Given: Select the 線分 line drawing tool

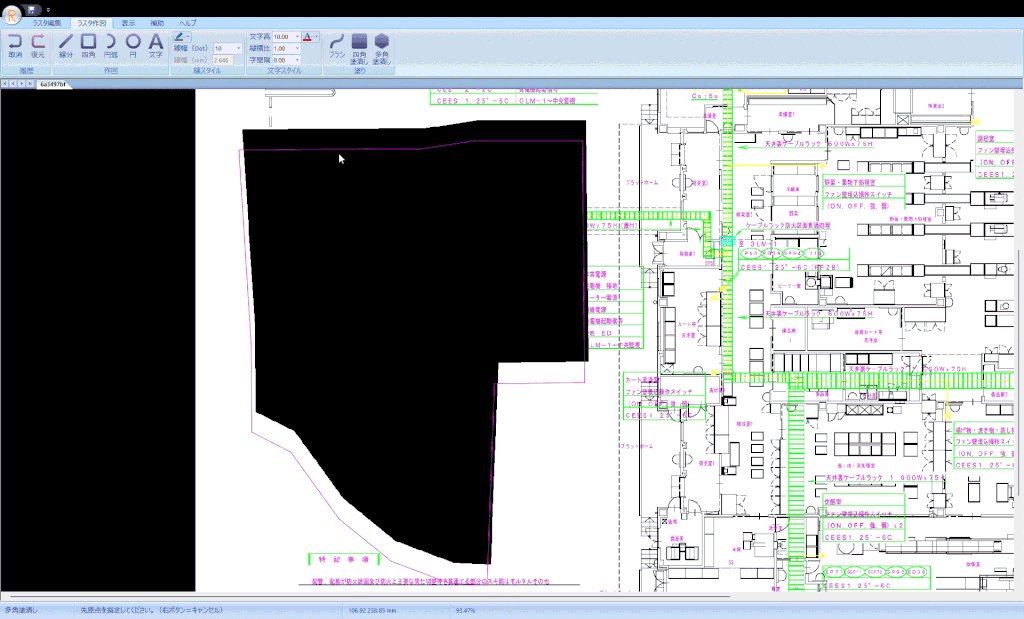Looking at the screenshot, I should point(66,46).
